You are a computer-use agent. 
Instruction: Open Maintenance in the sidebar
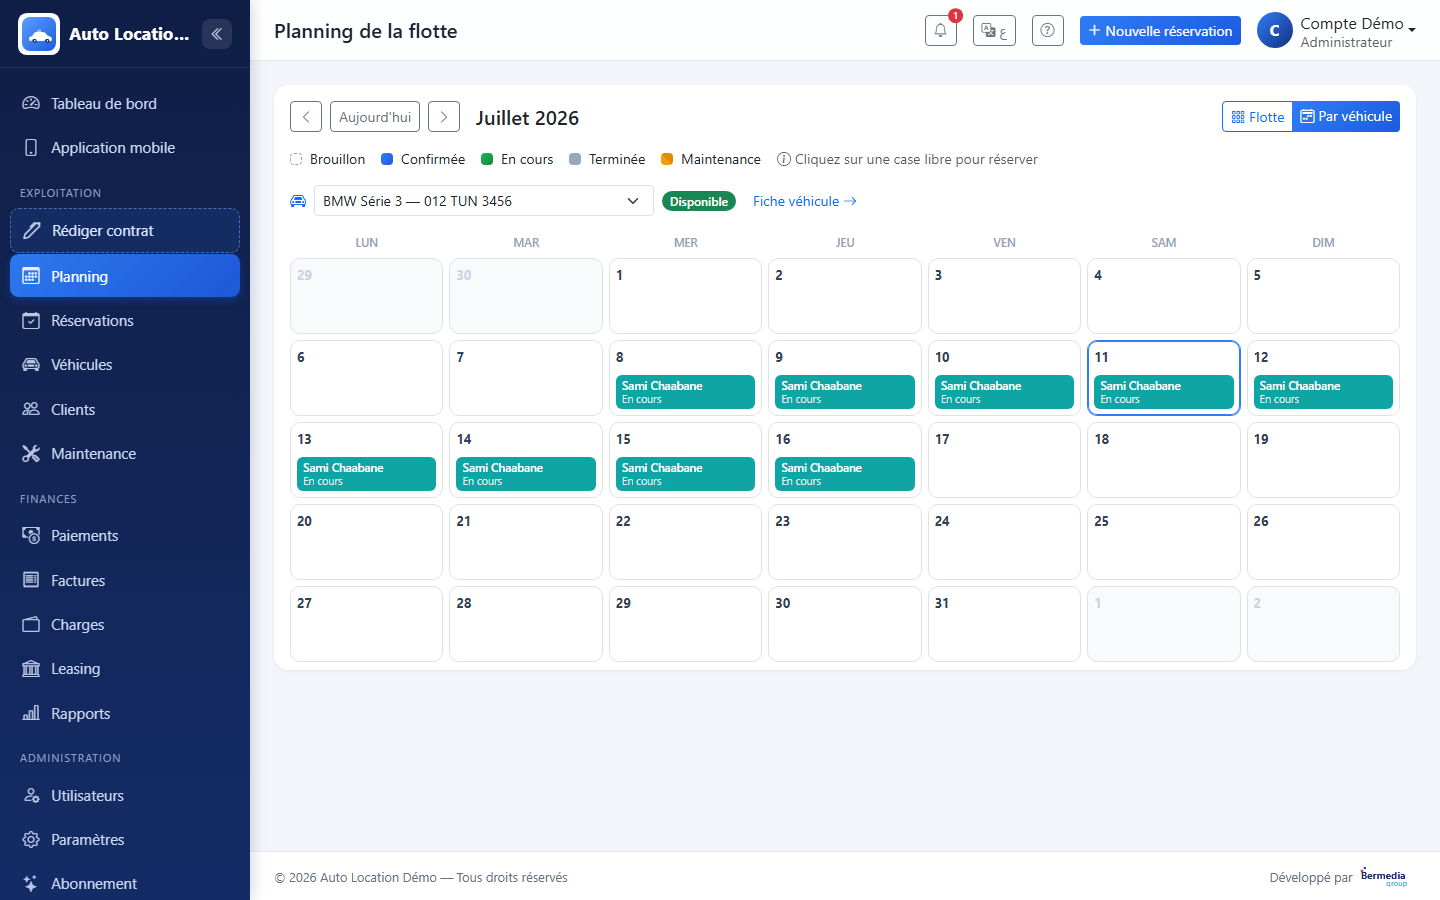click(125, 453)
